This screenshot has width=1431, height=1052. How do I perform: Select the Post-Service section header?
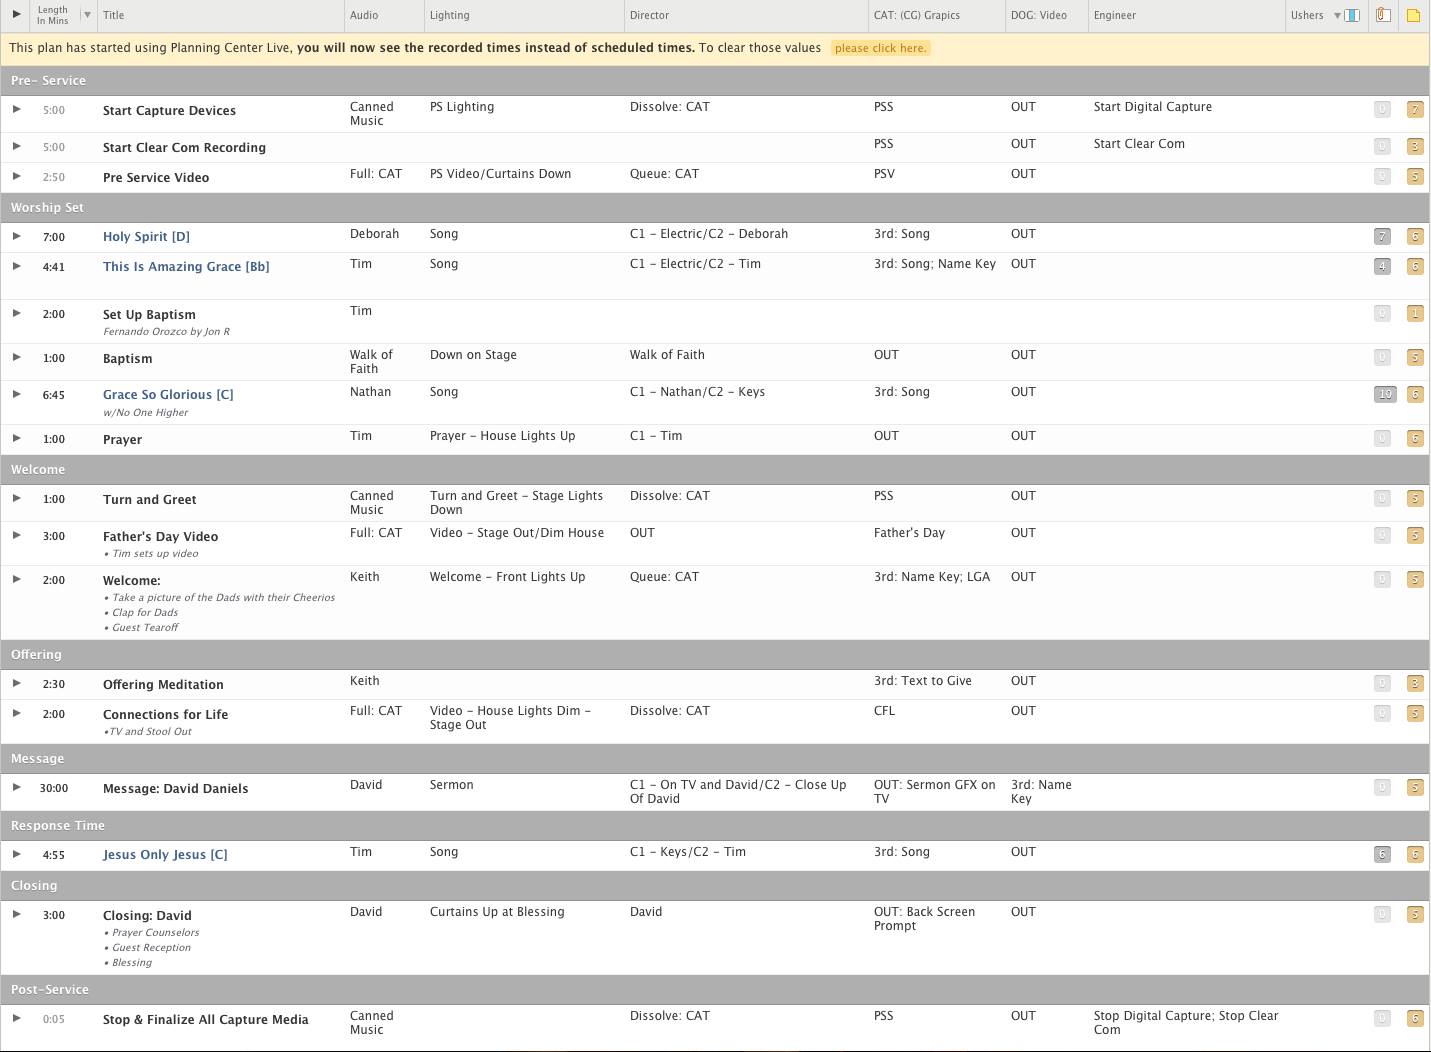pyautogui.click(x=715, y=989)
